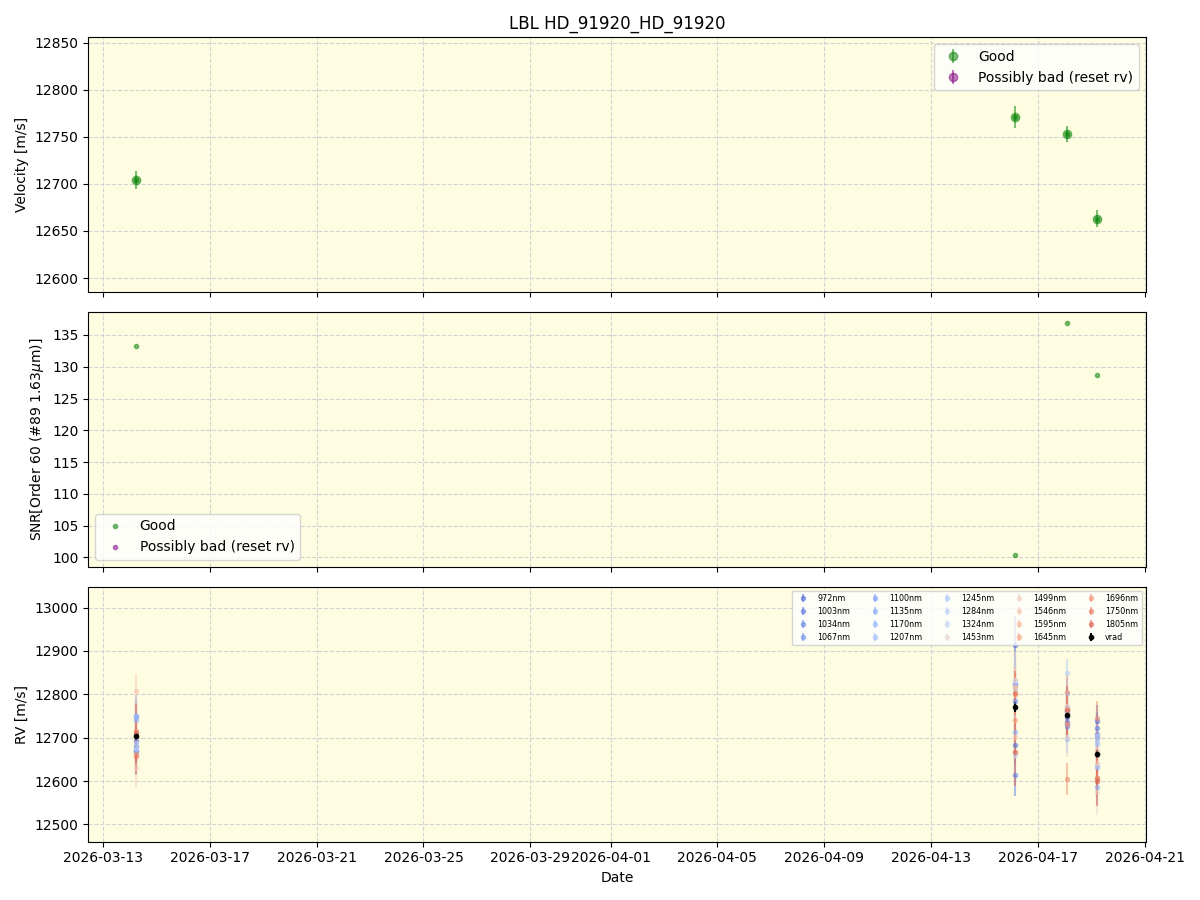1200x900 pixels.
Task: Click the 100 SNR tick label
Action: coord(66,557)
